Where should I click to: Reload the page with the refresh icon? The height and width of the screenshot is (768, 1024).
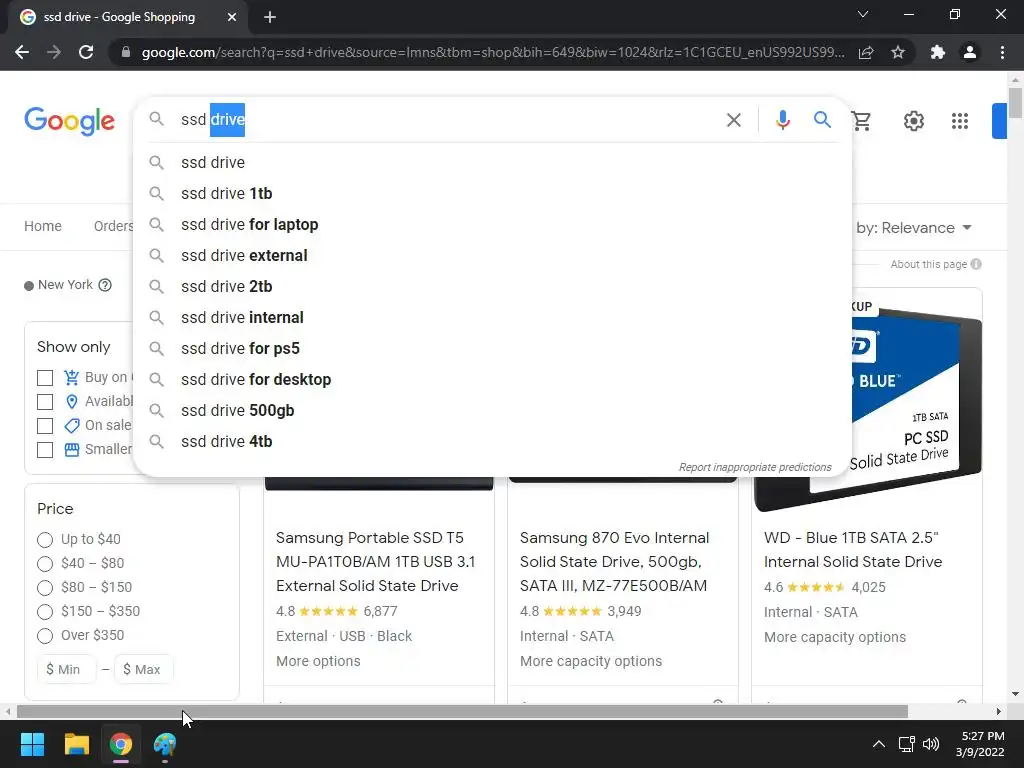pyautogui.click(x=86, y=52)
